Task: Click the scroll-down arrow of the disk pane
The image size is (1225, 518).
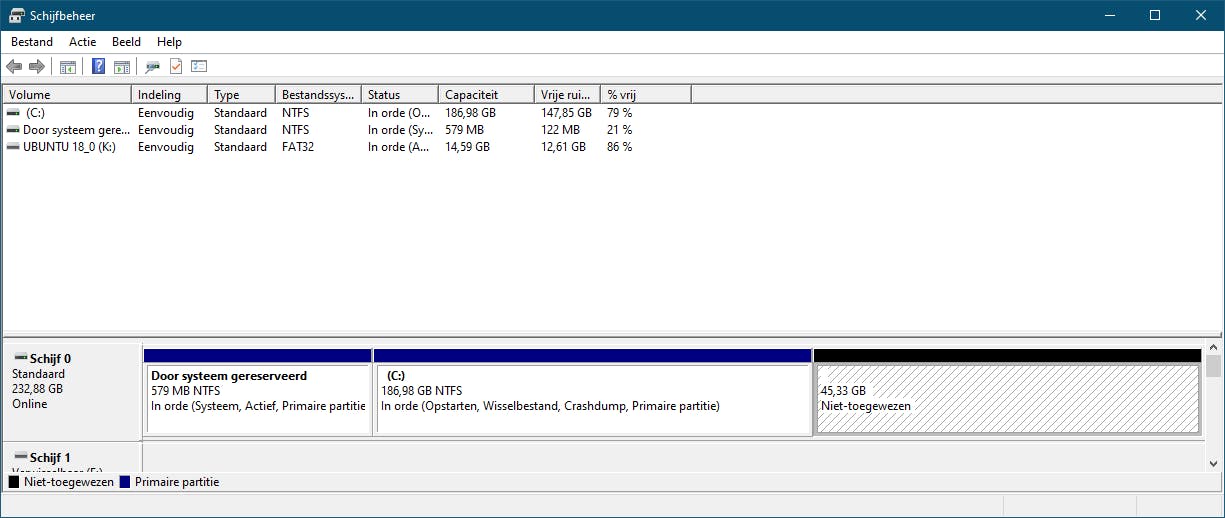Action: coord(1213,463)
